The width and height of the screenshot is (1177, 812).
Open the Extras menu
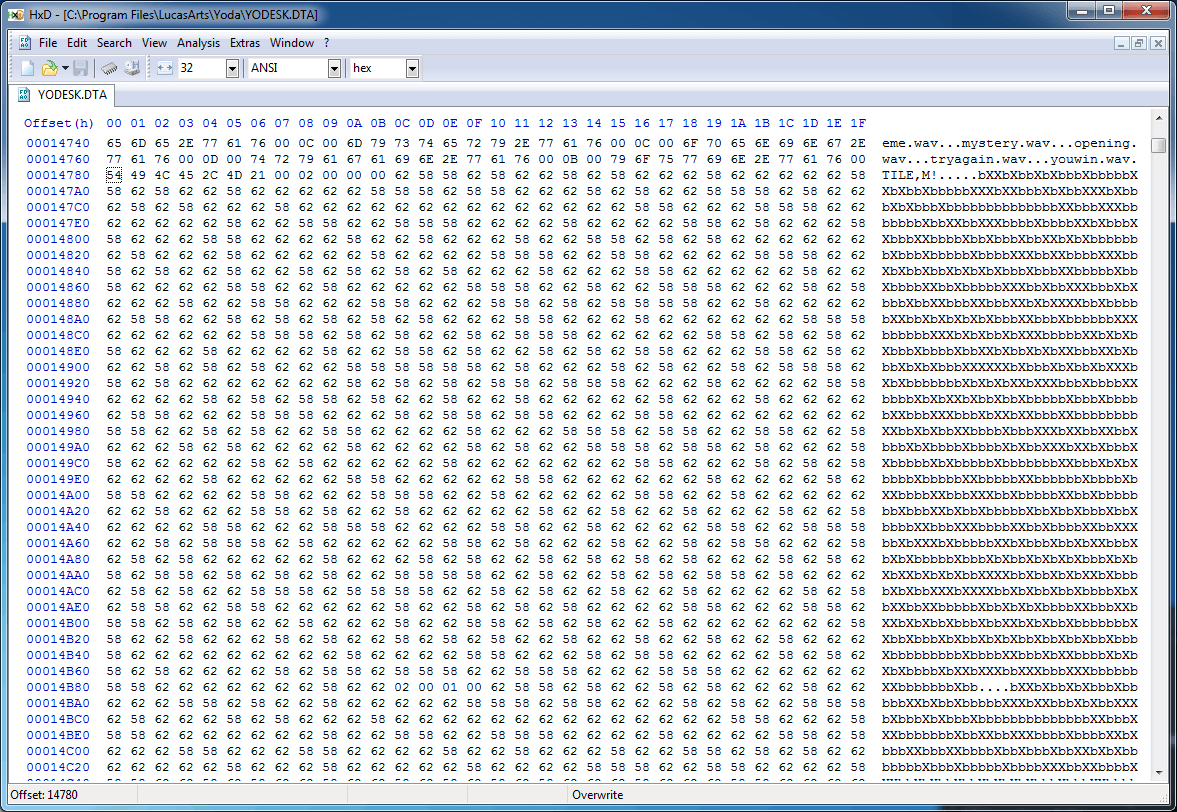tap(245, 43)
